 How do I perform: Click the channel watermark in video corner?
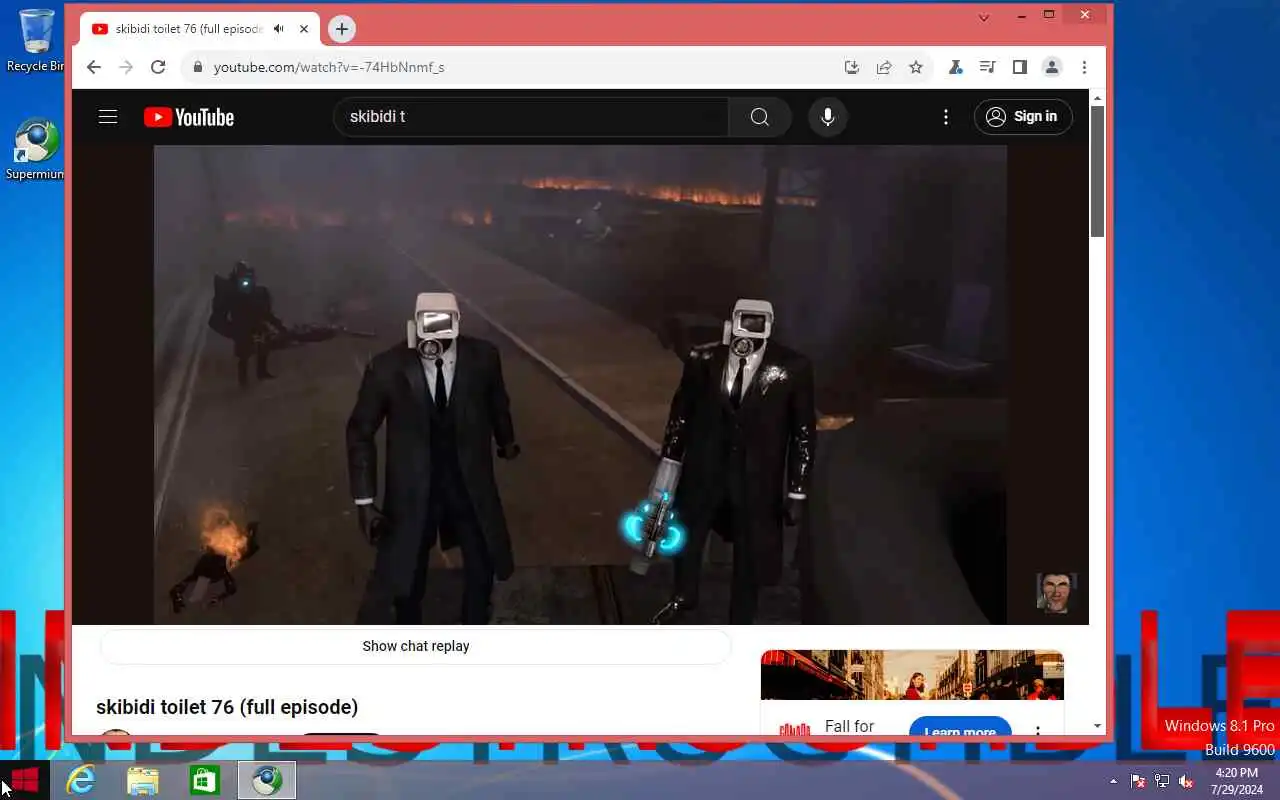coord(1056,593)
